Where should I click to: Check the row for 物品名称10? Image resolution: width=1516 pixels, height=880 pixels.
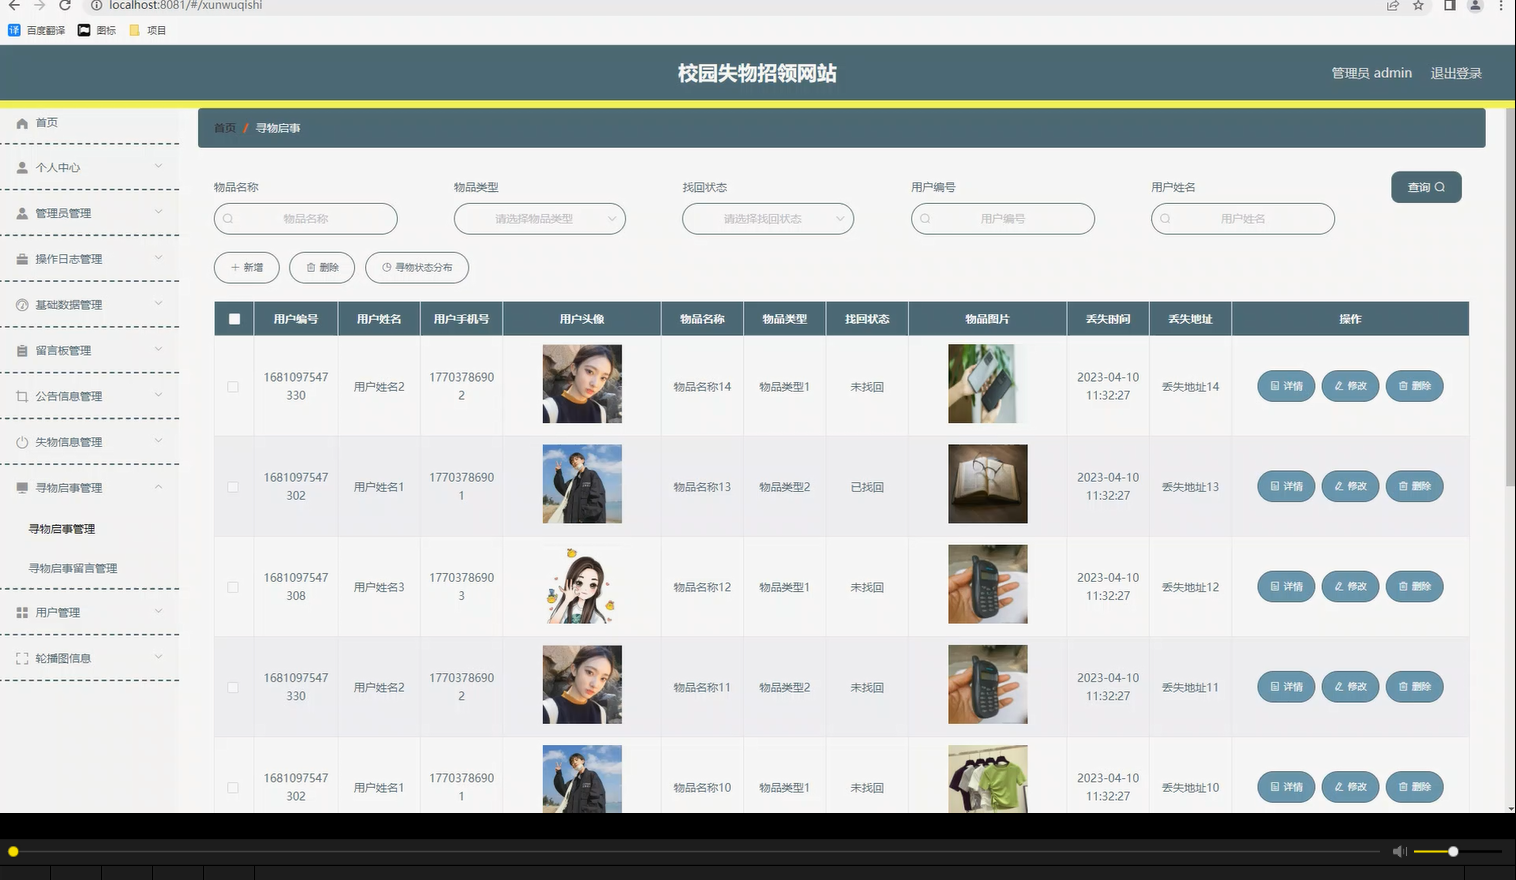pos(233,788)
